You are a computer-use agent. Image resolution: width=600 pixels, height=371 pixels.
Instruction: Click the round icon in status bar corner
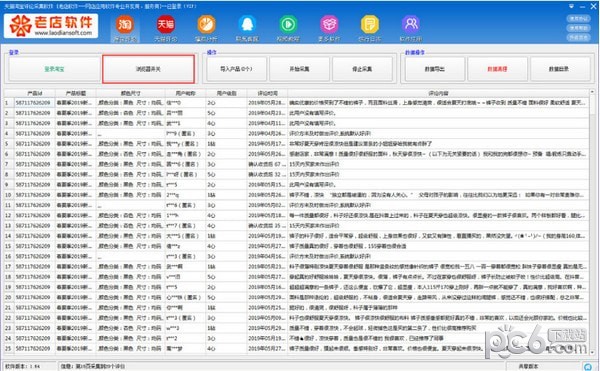pyautogui.click(x=587, y=366)
